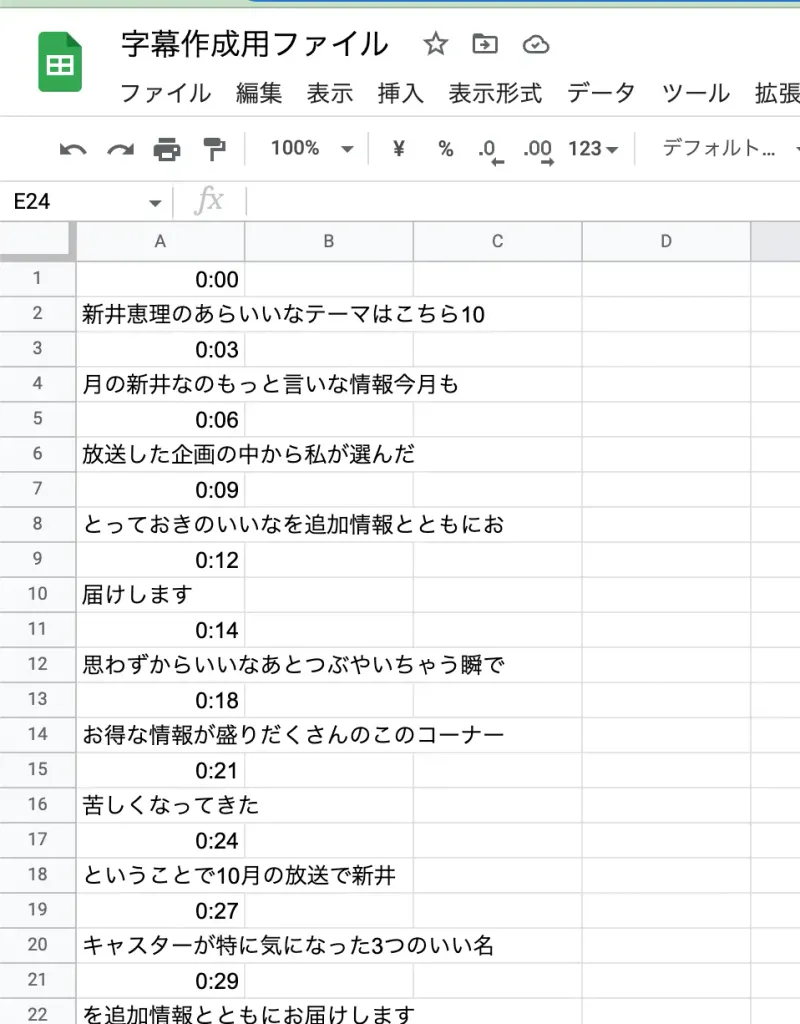
Task: Check document save status via cloud icon
Action: tap(537, 44)
